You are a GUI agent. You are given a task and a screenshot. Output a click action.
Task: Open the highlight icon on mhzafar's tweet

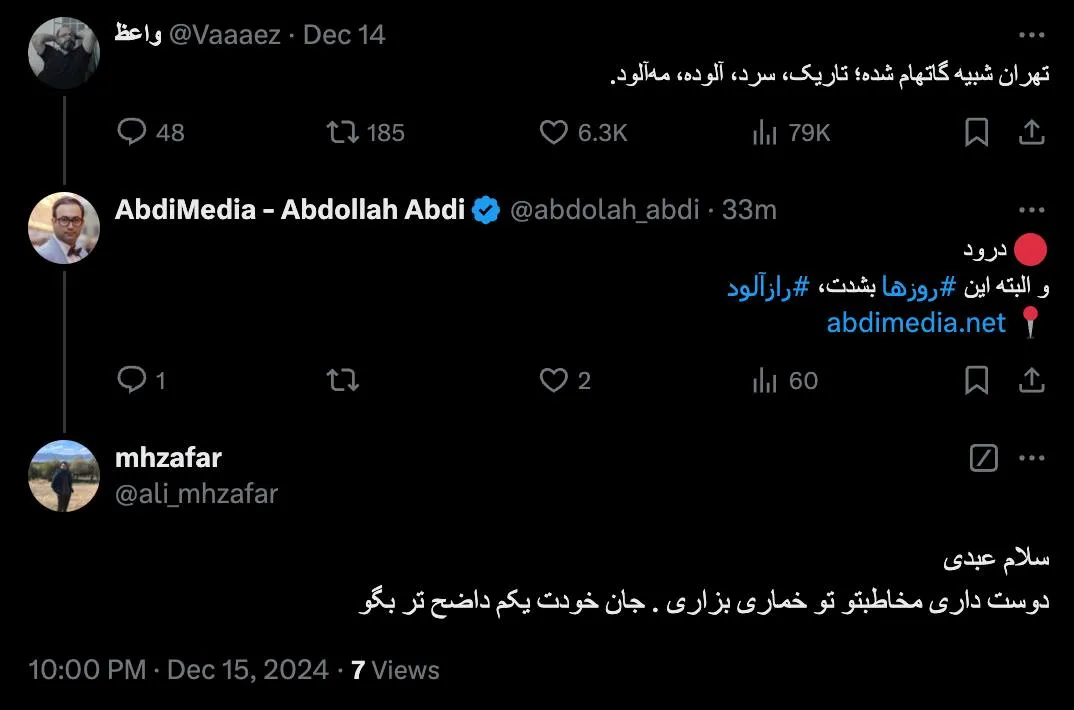(x=984, y=457)
